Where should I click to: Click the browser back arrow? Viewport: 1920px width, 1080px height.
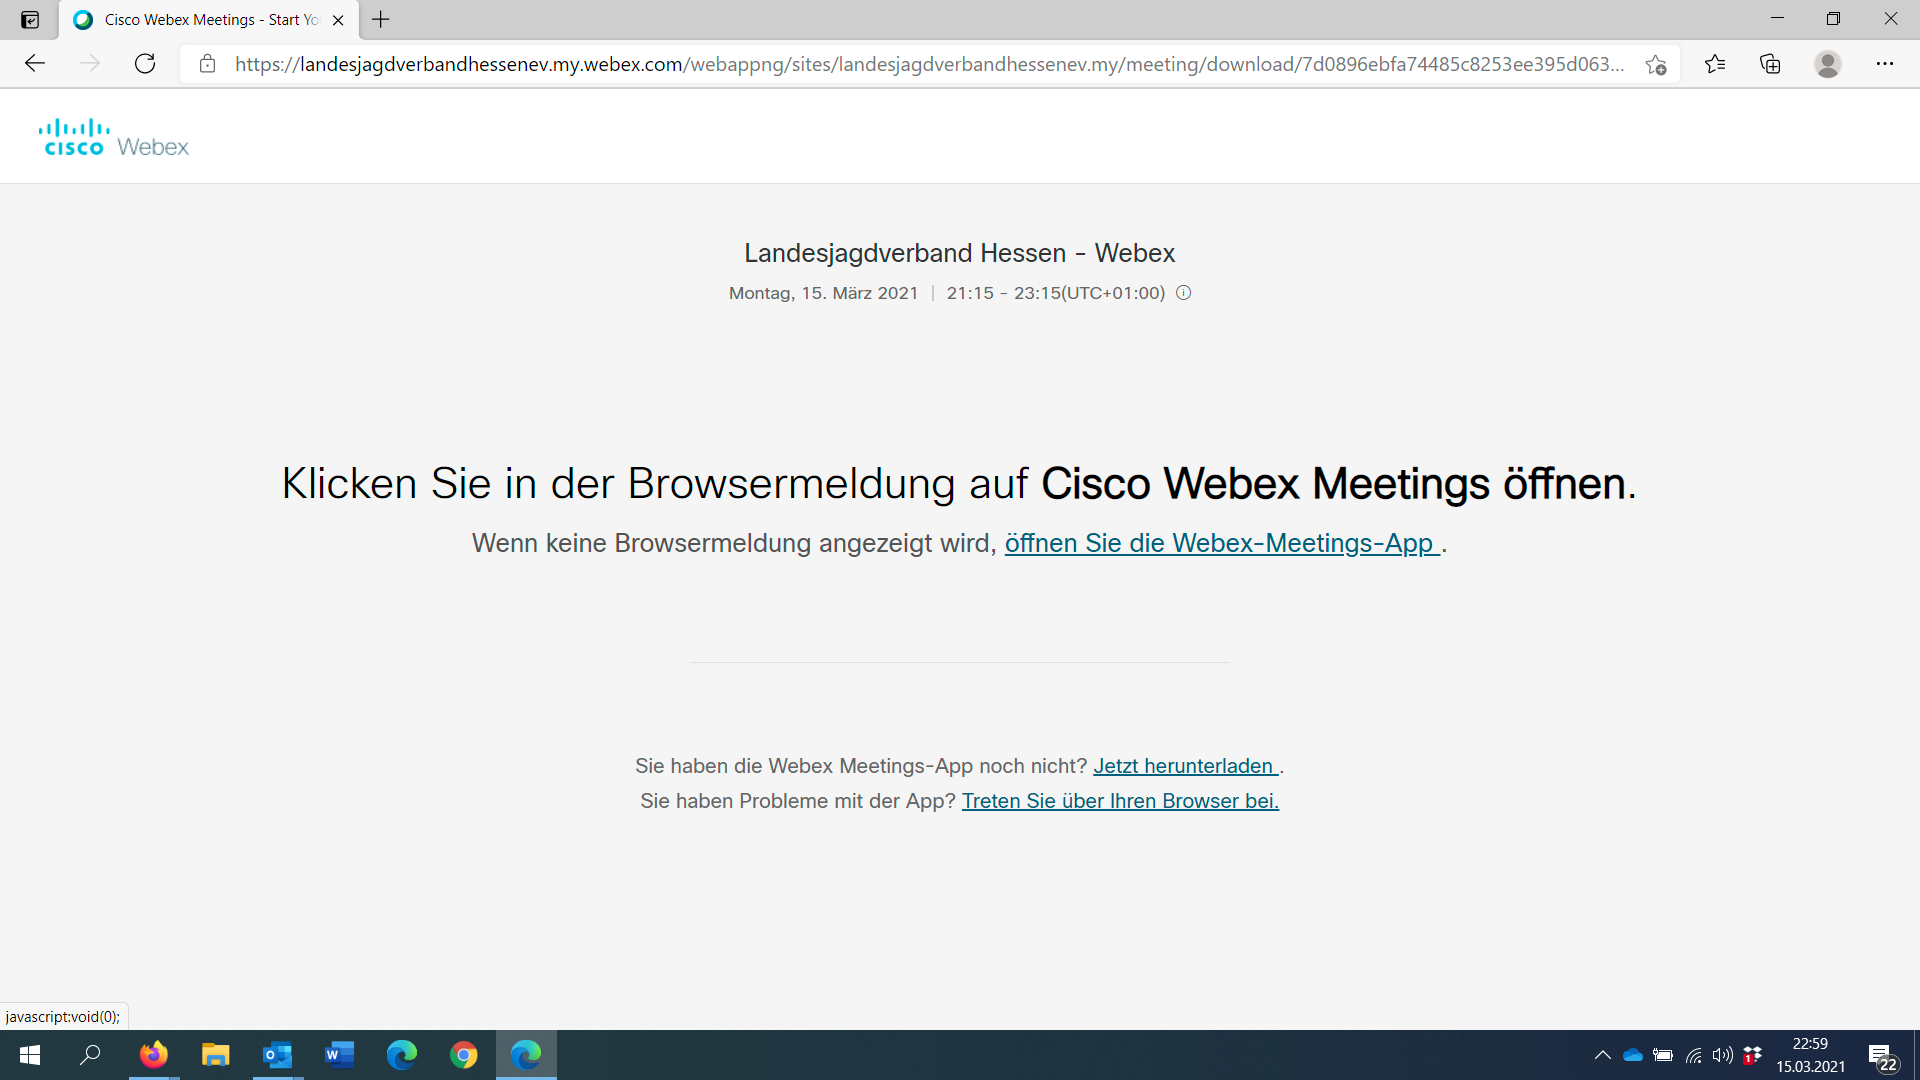coord(35,64)
